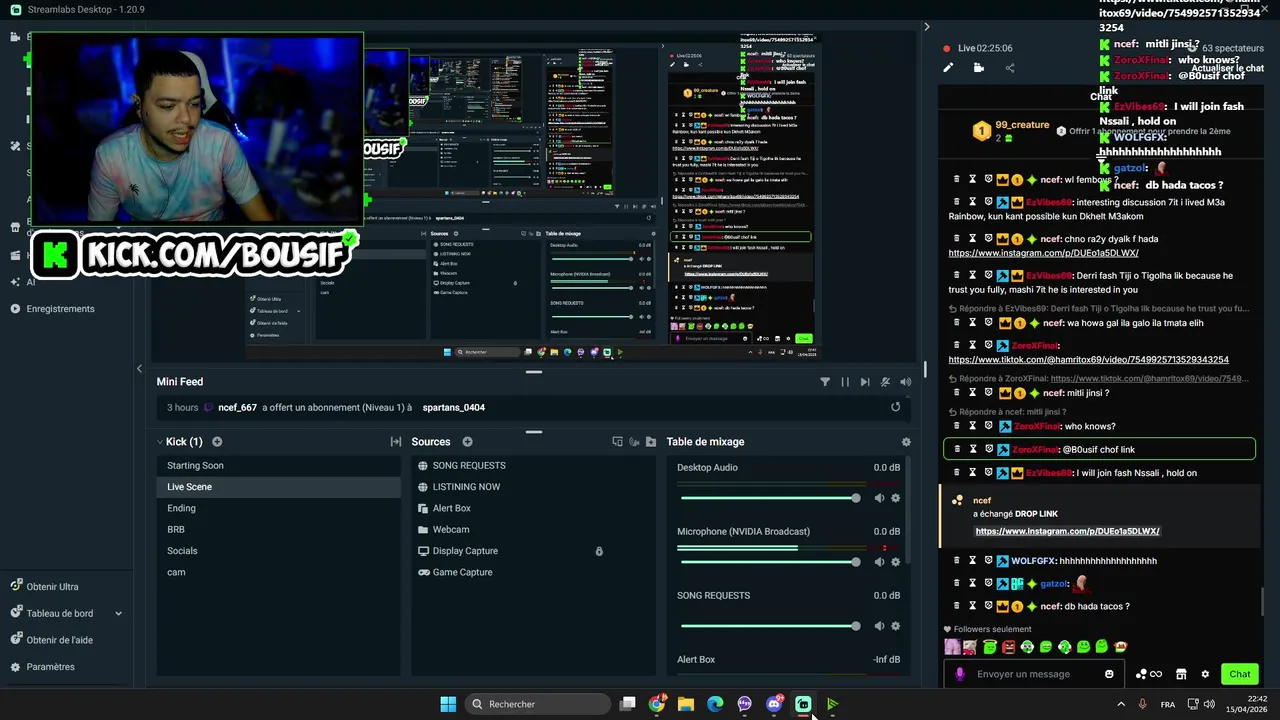Click the taskbar Rechercher search box

539,704
